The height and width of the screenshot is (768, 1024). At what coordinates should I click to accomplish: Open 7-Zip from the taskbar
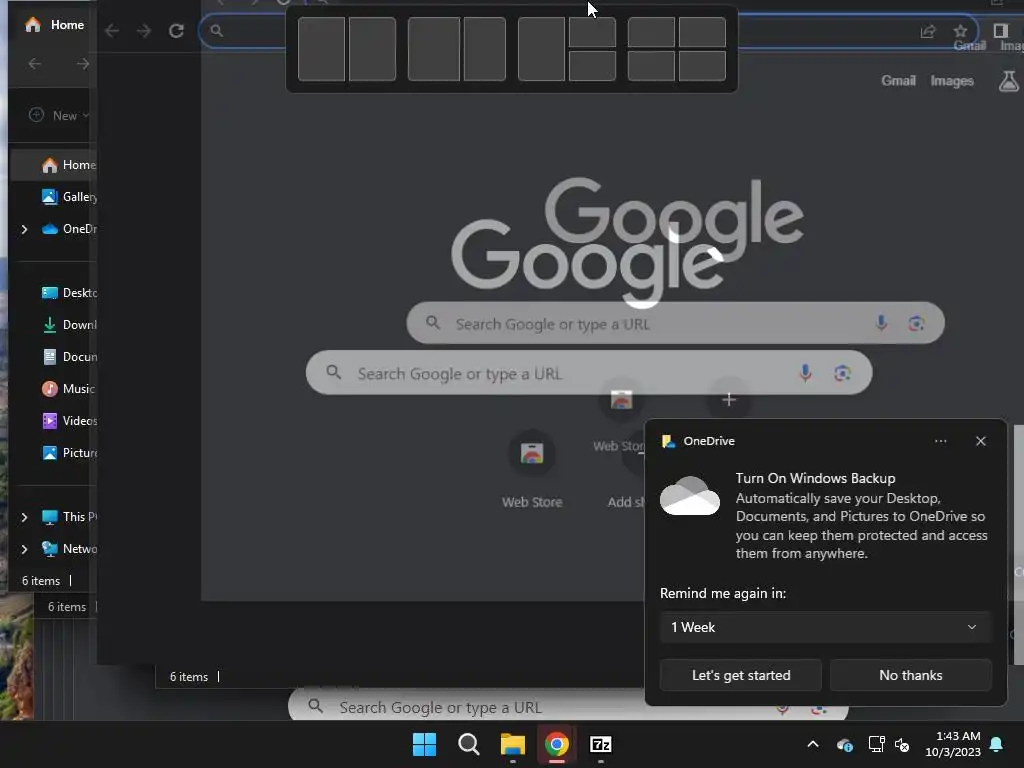coord(601,744)
